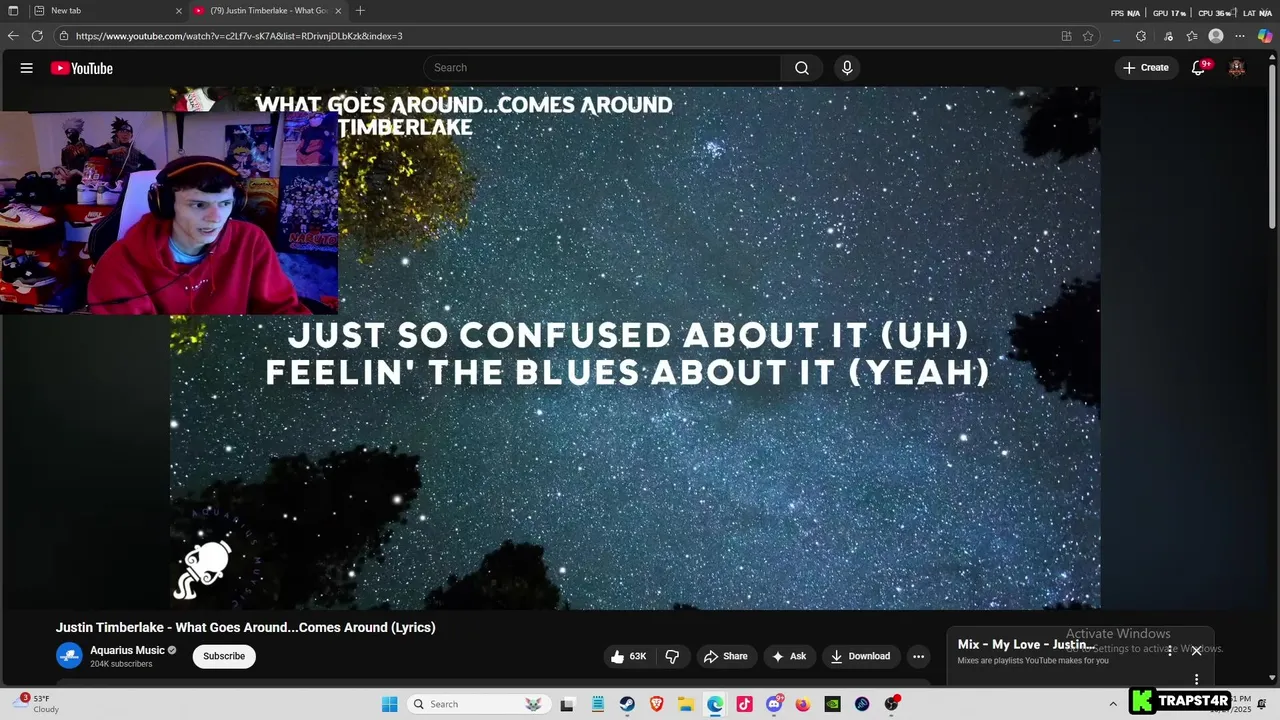Click the "204K subscribers" text

click(121, 664)
